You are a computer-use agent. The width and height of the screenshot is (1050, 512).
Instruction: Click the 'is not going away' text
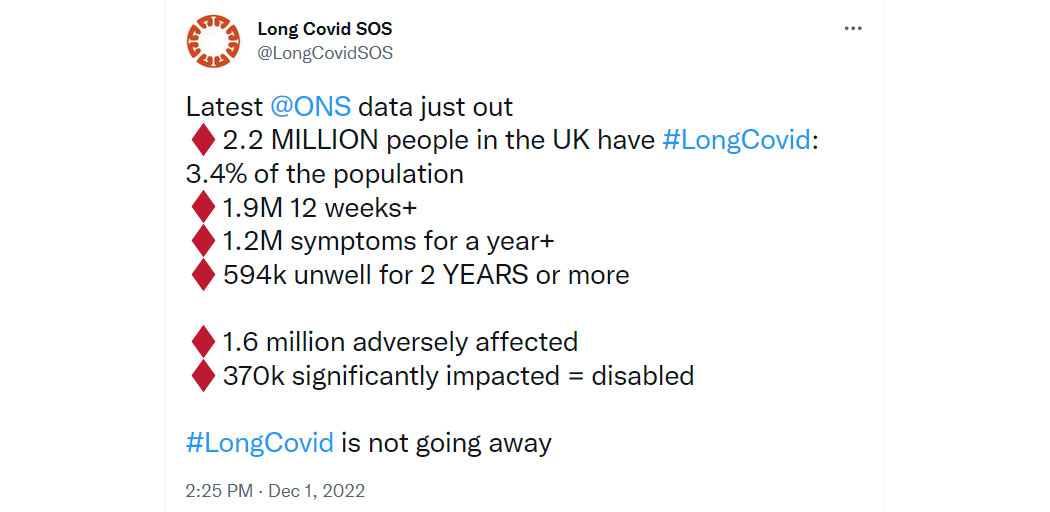pyautogui.click(x=447, y=443)
